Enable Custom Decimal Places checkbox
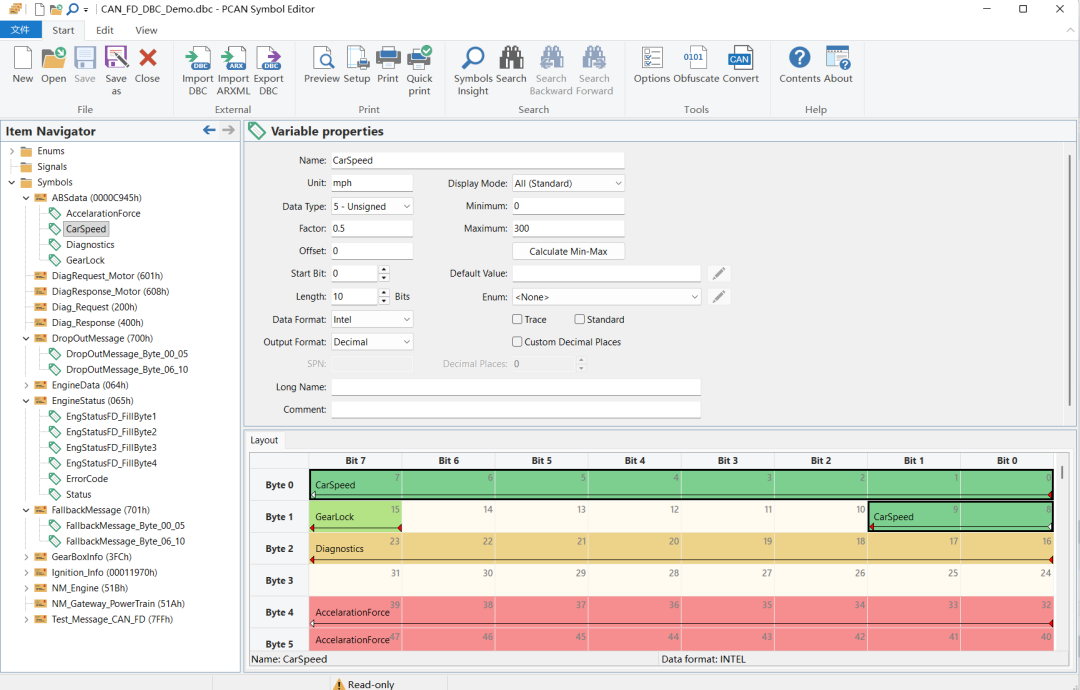 pyautogui.click(x=518, y=342)
